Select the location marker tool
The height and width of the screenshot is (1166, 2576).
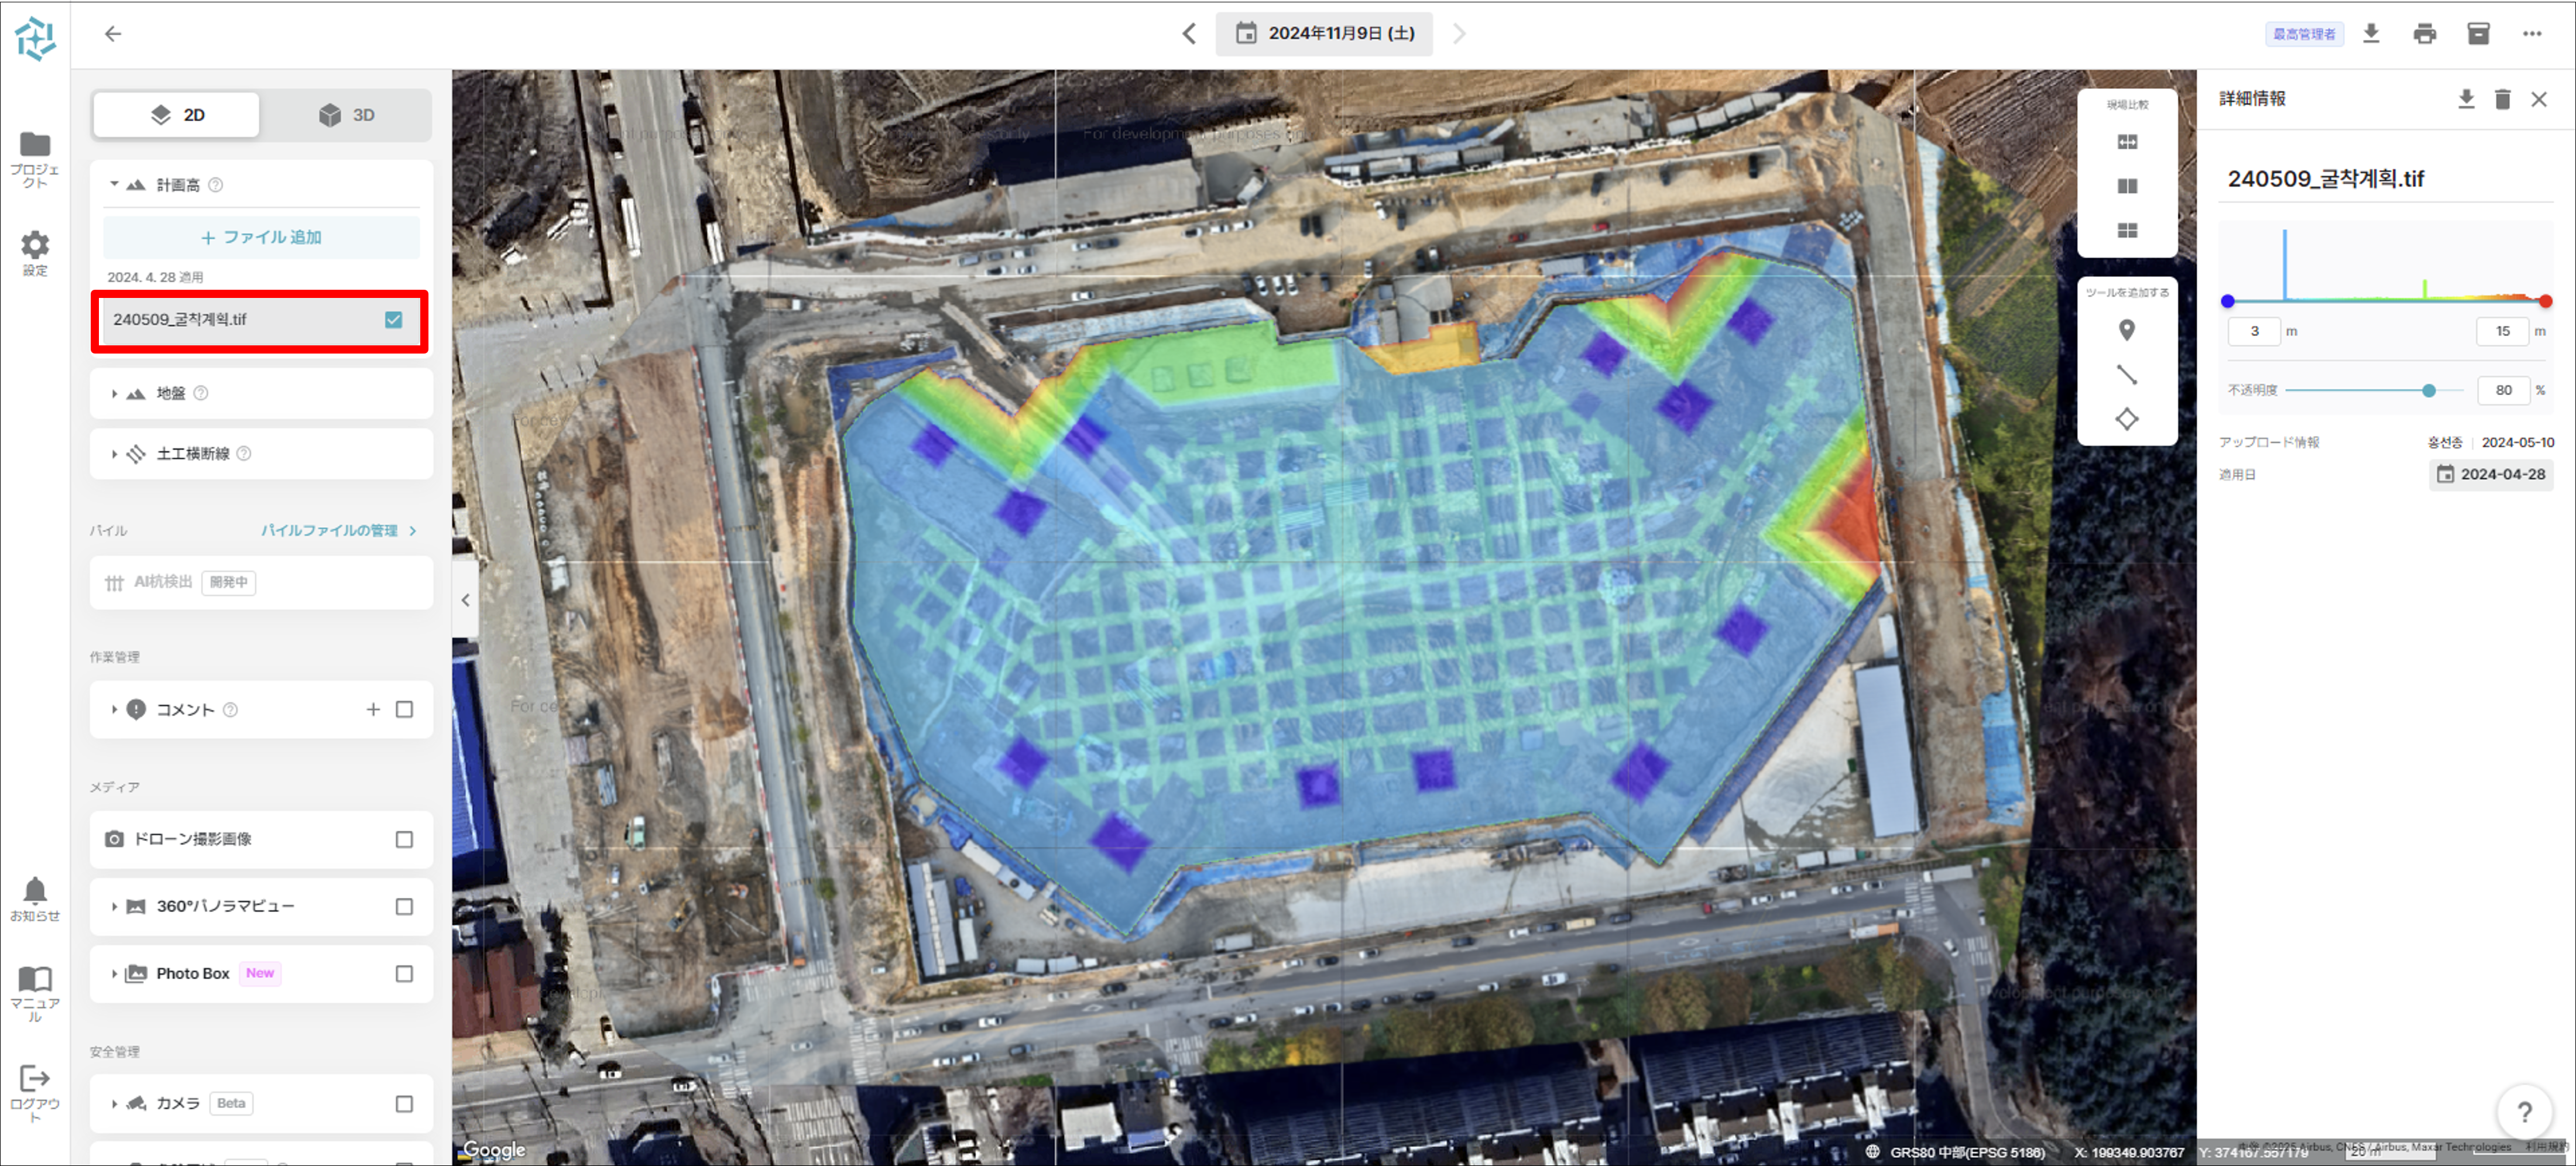point(2126,330)
